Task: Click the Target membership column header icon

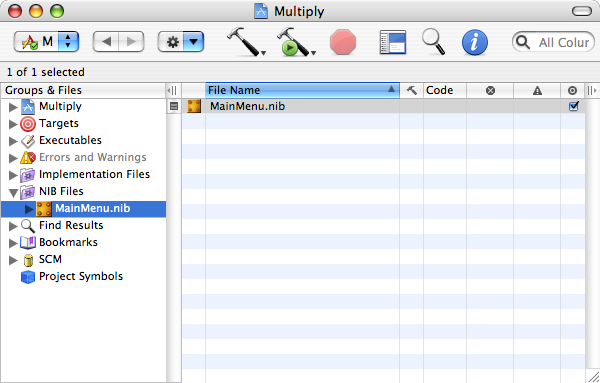Action: click(x=572, y=91)
